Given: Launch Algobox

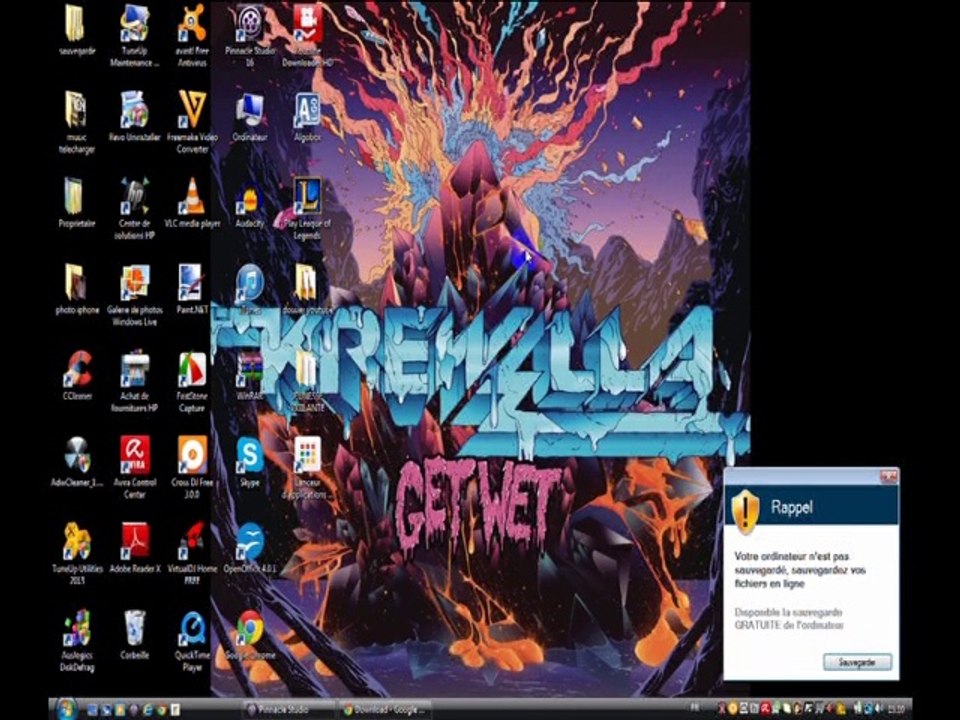Looking at the screenshot, I should [307, 116].
